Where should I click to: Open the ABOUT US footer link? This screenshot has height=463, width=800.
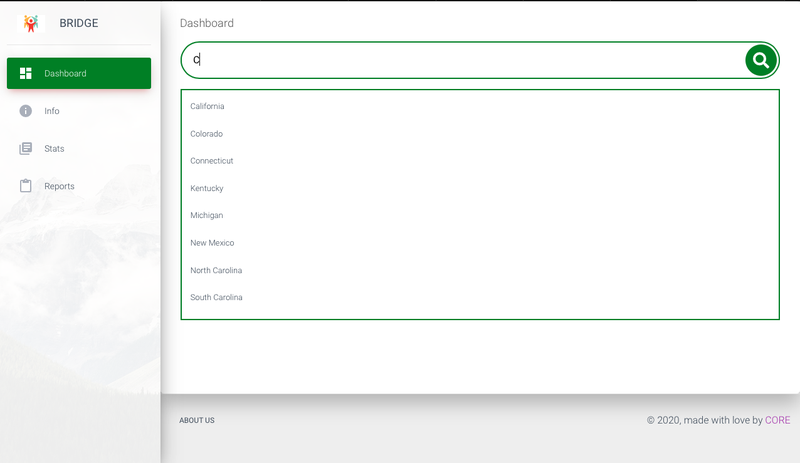coord(197,420)
